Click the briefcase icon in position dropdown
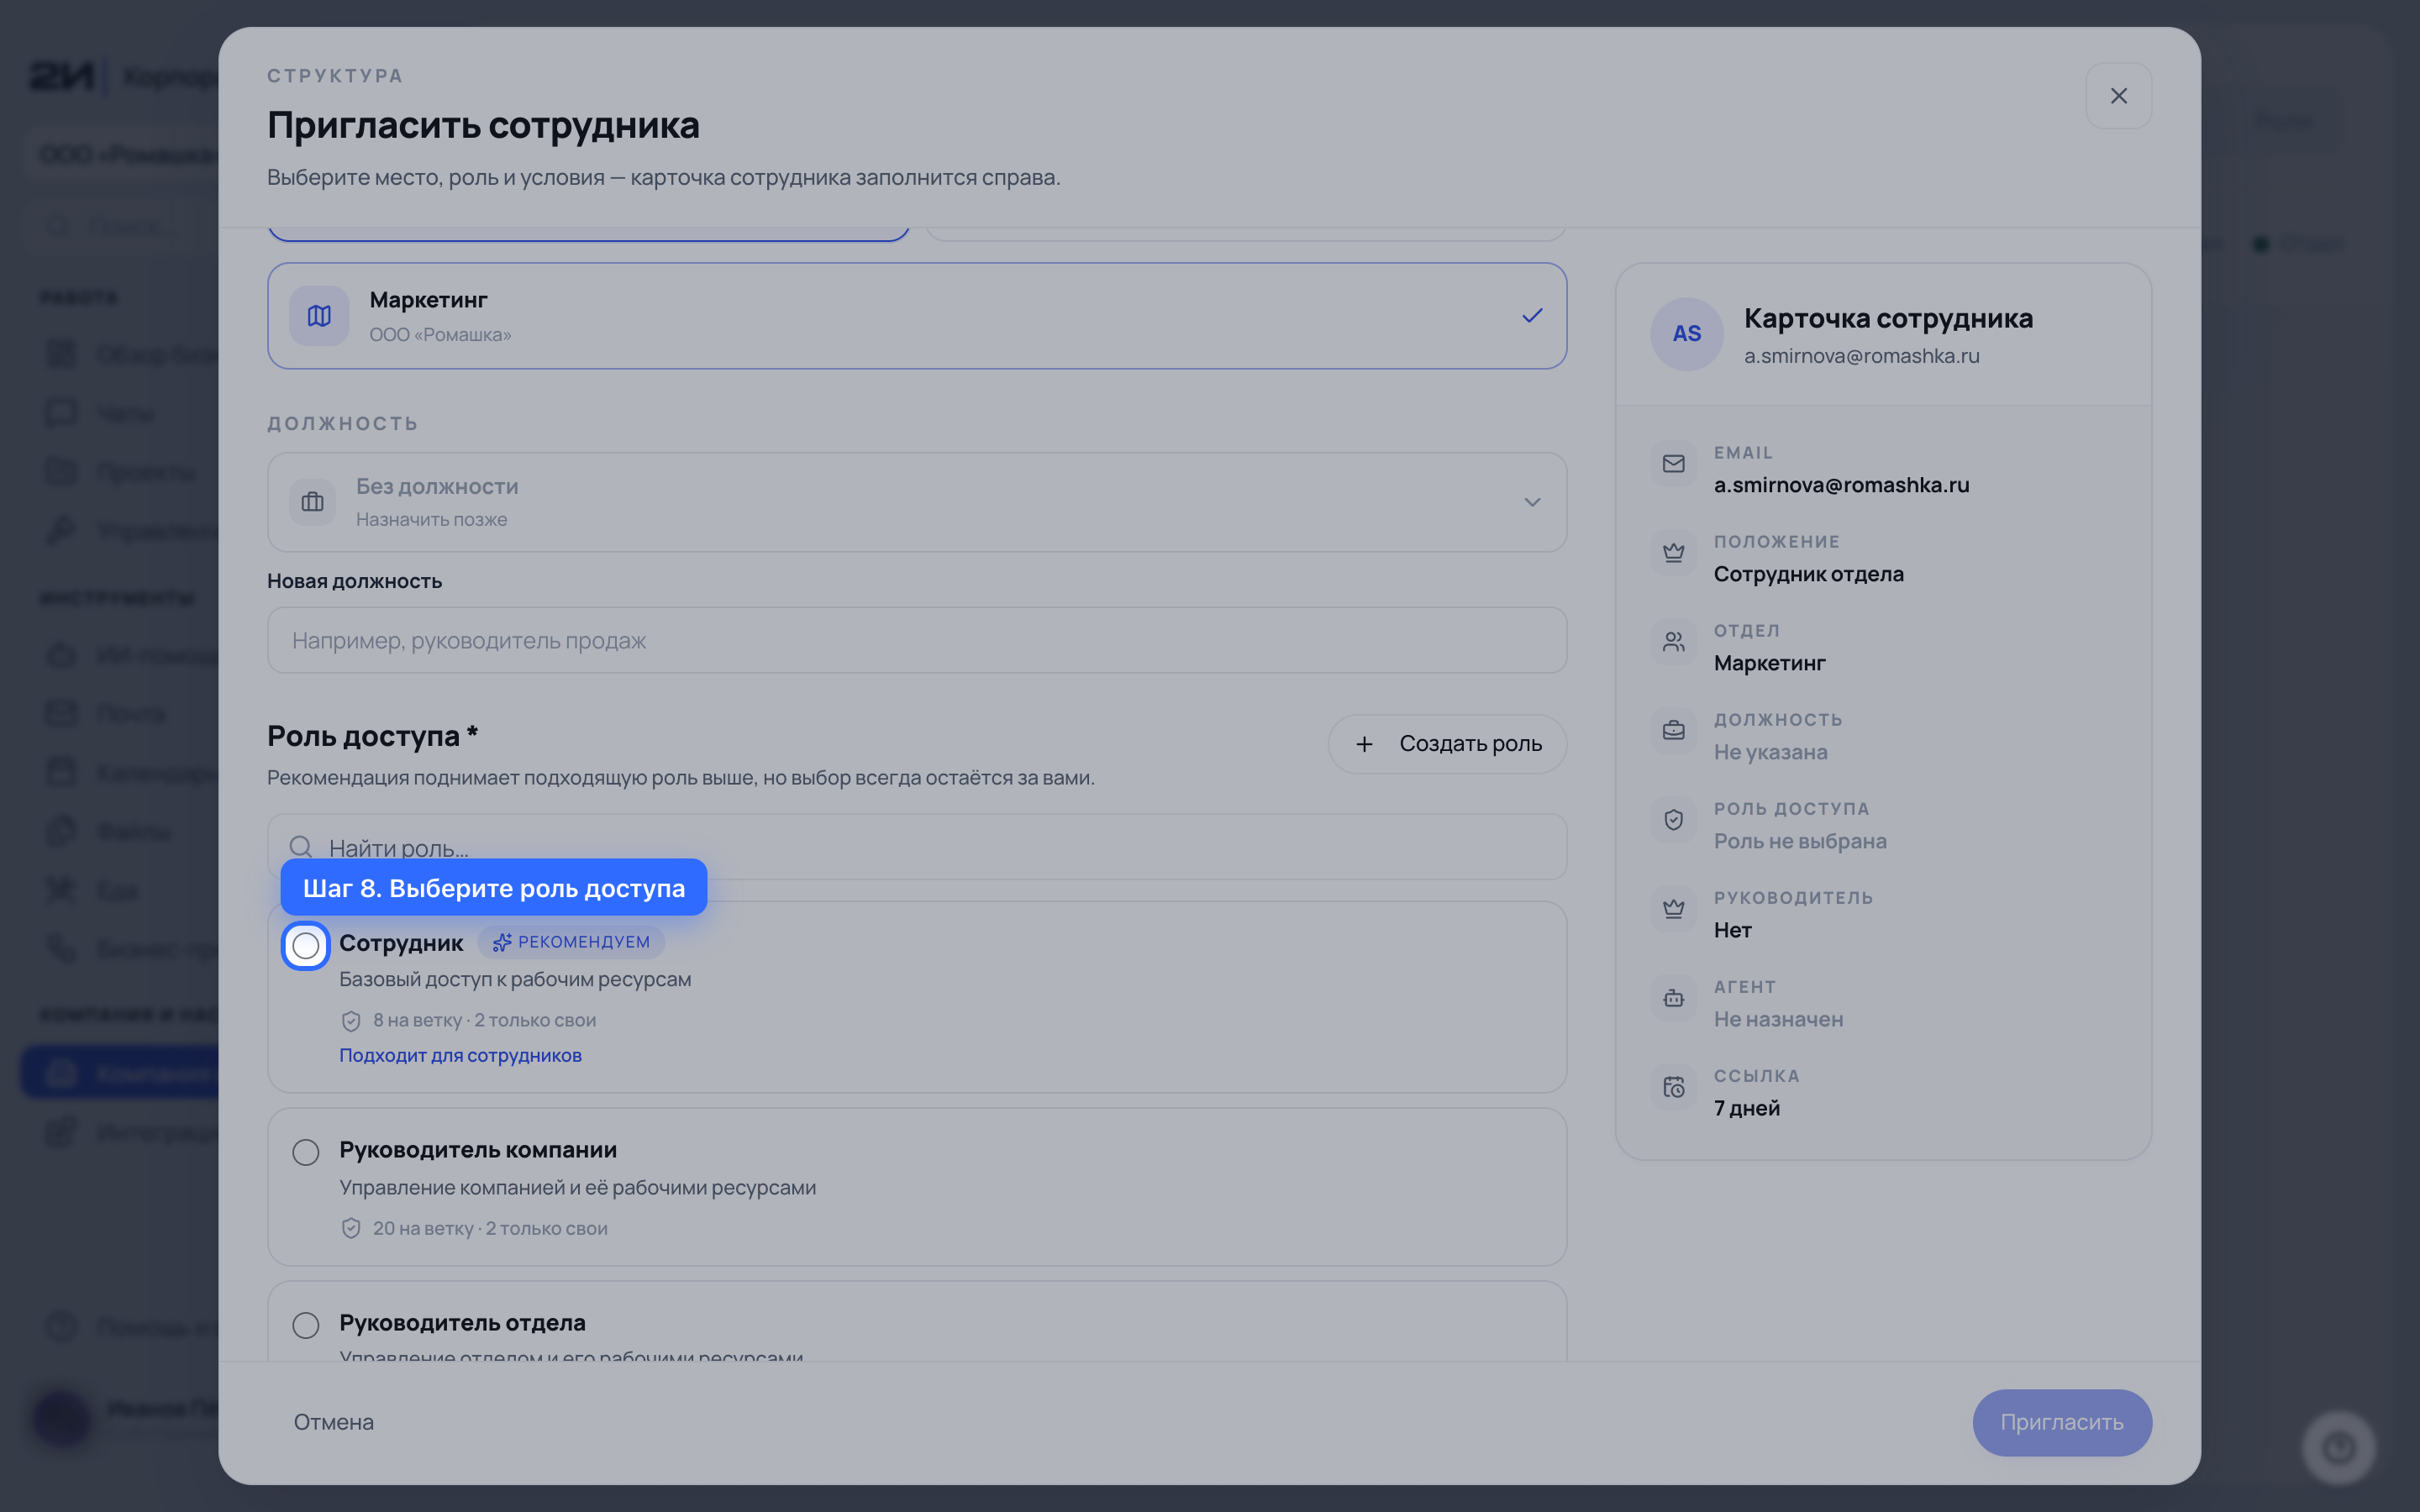2420x1512 pixels. pos(312,502)
